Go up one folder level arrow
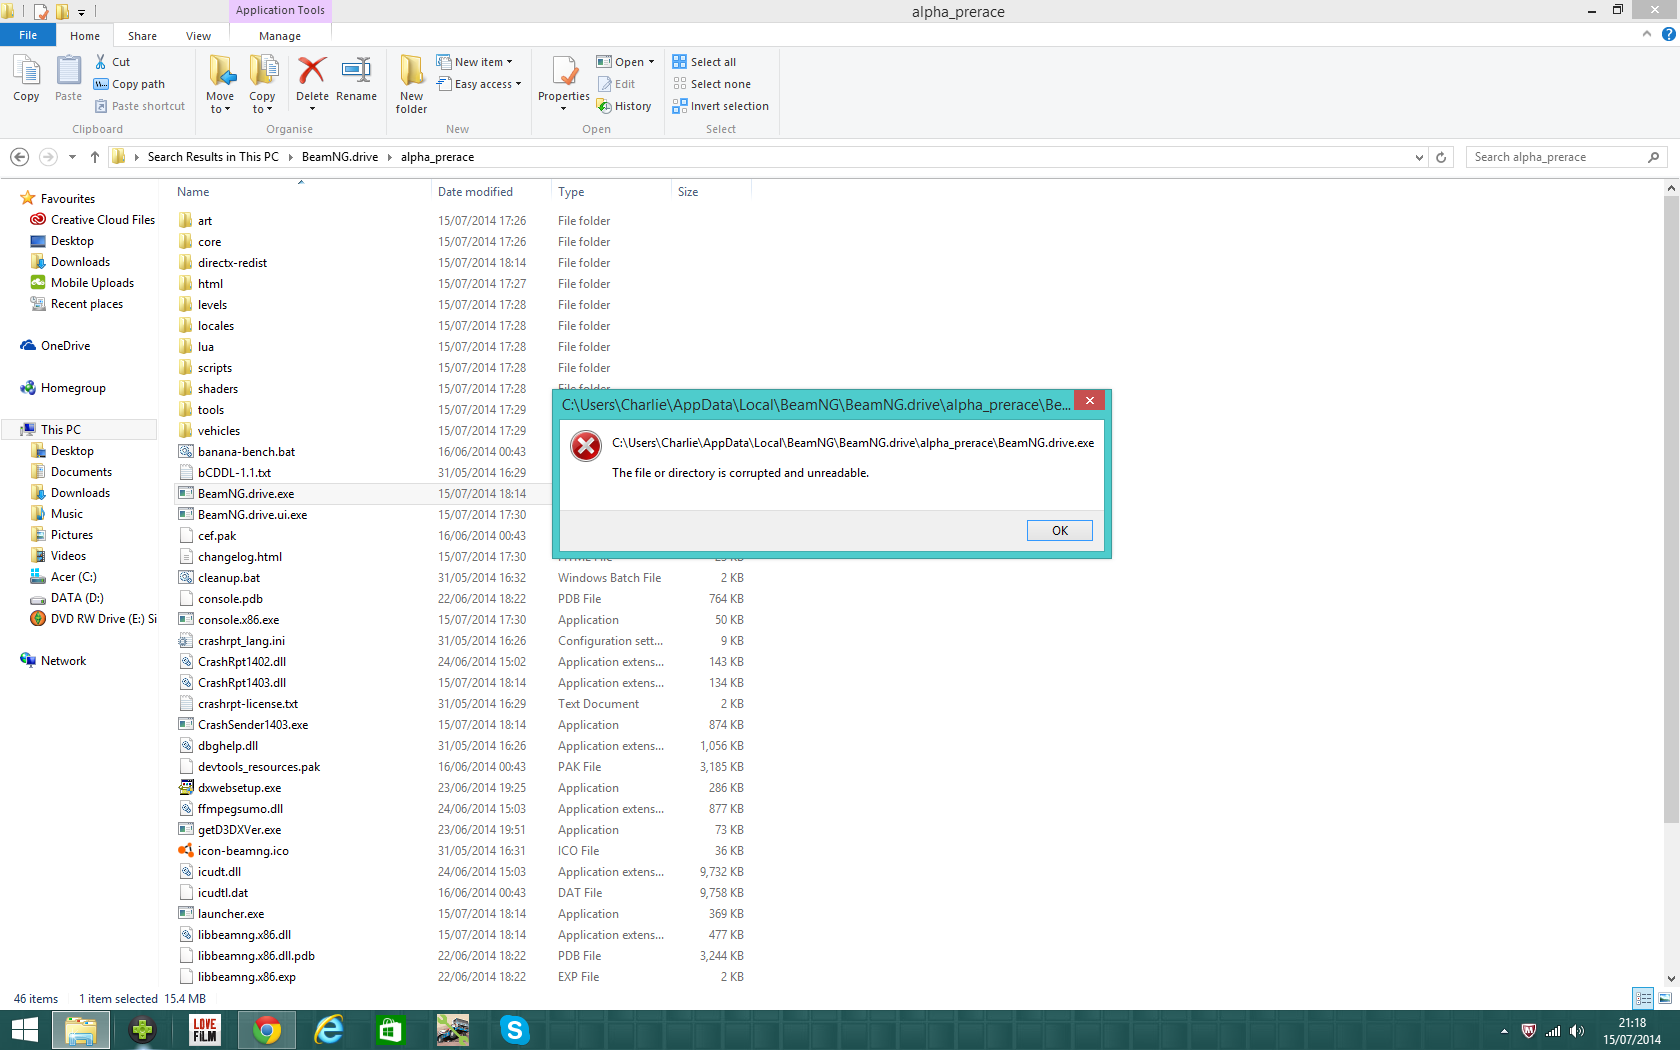The height and width of the screenshot is (1050, 1680). [95, 157]
